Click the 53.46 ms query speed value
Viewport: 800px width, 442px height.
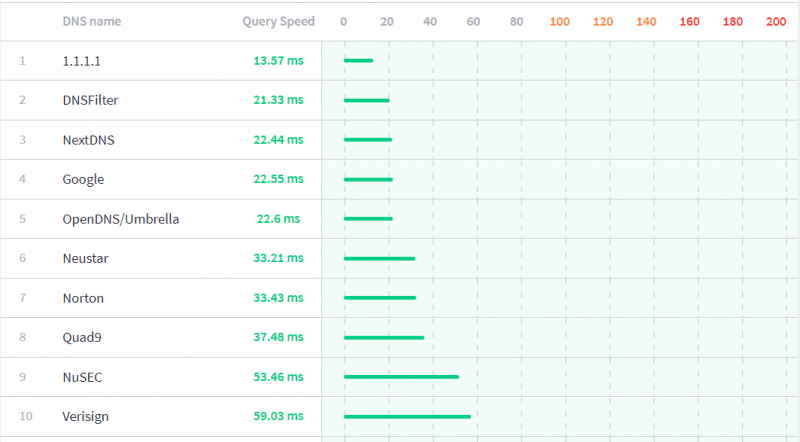click(x=279, y=377)
